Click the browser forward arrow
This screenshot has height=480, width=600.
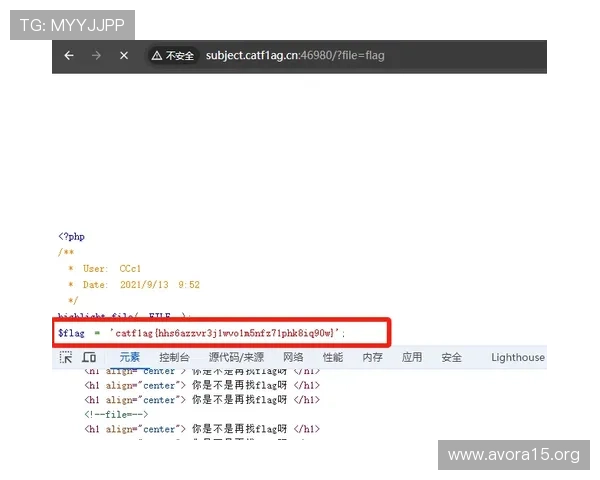(x=96, y=56)
